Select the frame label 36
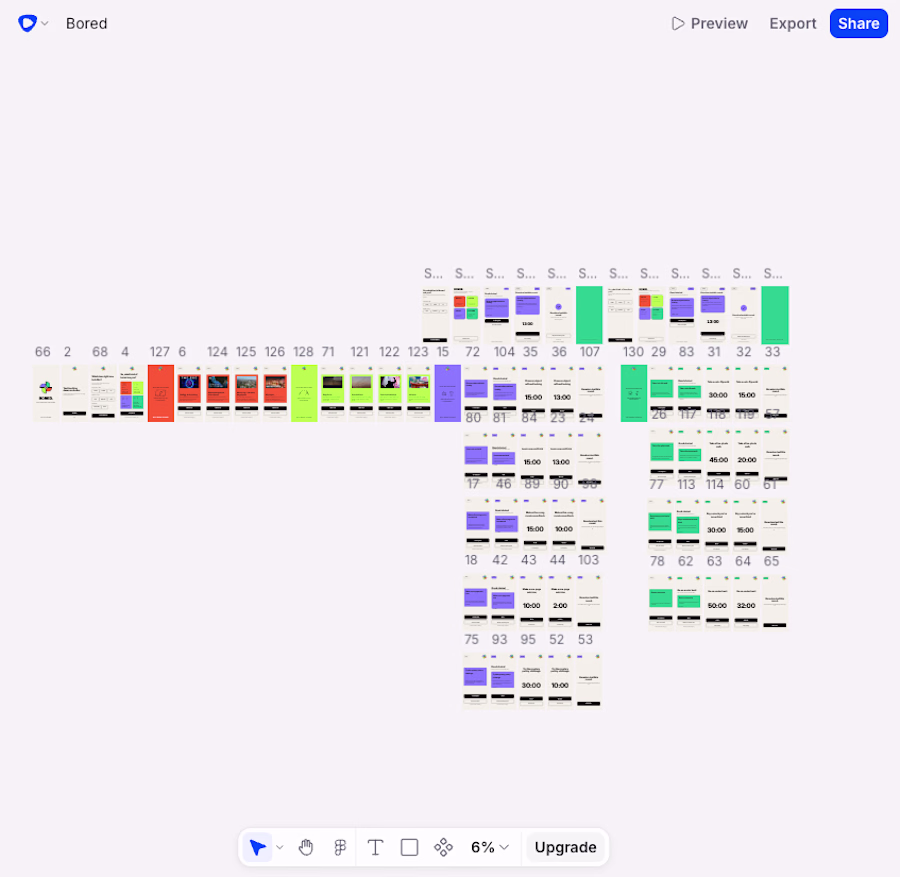Screen dimensions: 900x877 (x=559, y=352)
